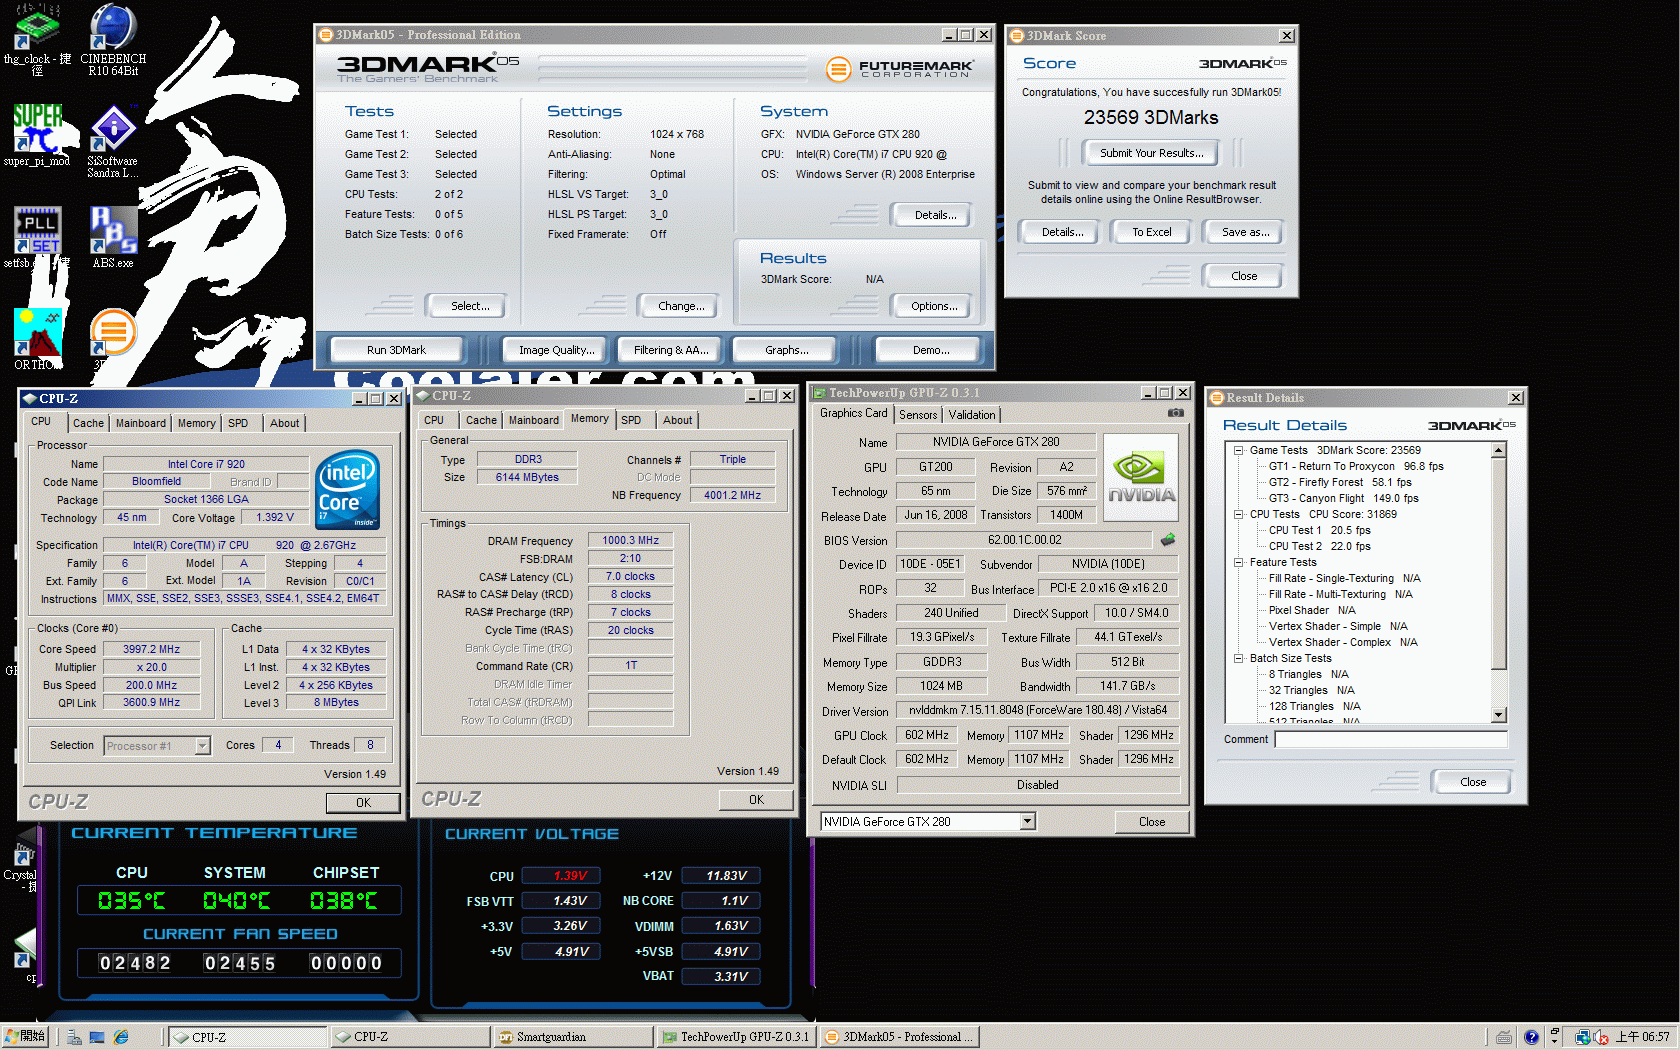This screenshot has height=1050, width=1680.
Task: Open the SPD tab in the CPU-Z Memory window
Action: 631,420
